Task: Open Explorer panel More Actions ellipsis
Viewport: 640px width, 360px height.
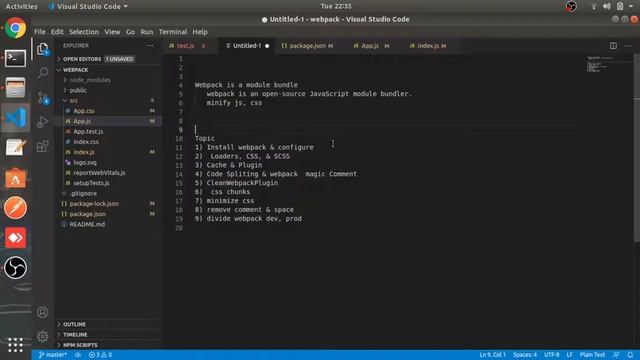Action: click(150, 46)
